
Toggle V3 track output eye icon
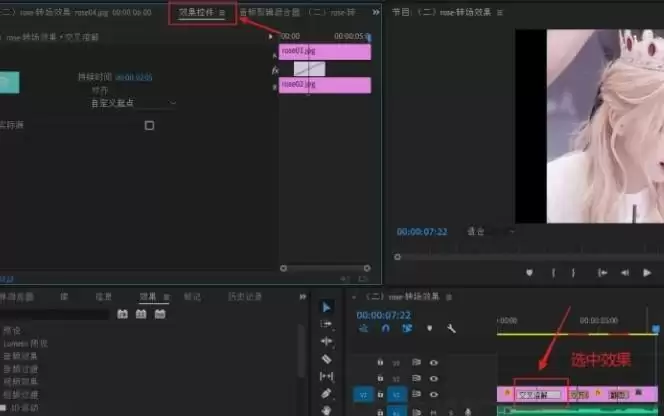[x=434, y=362]
